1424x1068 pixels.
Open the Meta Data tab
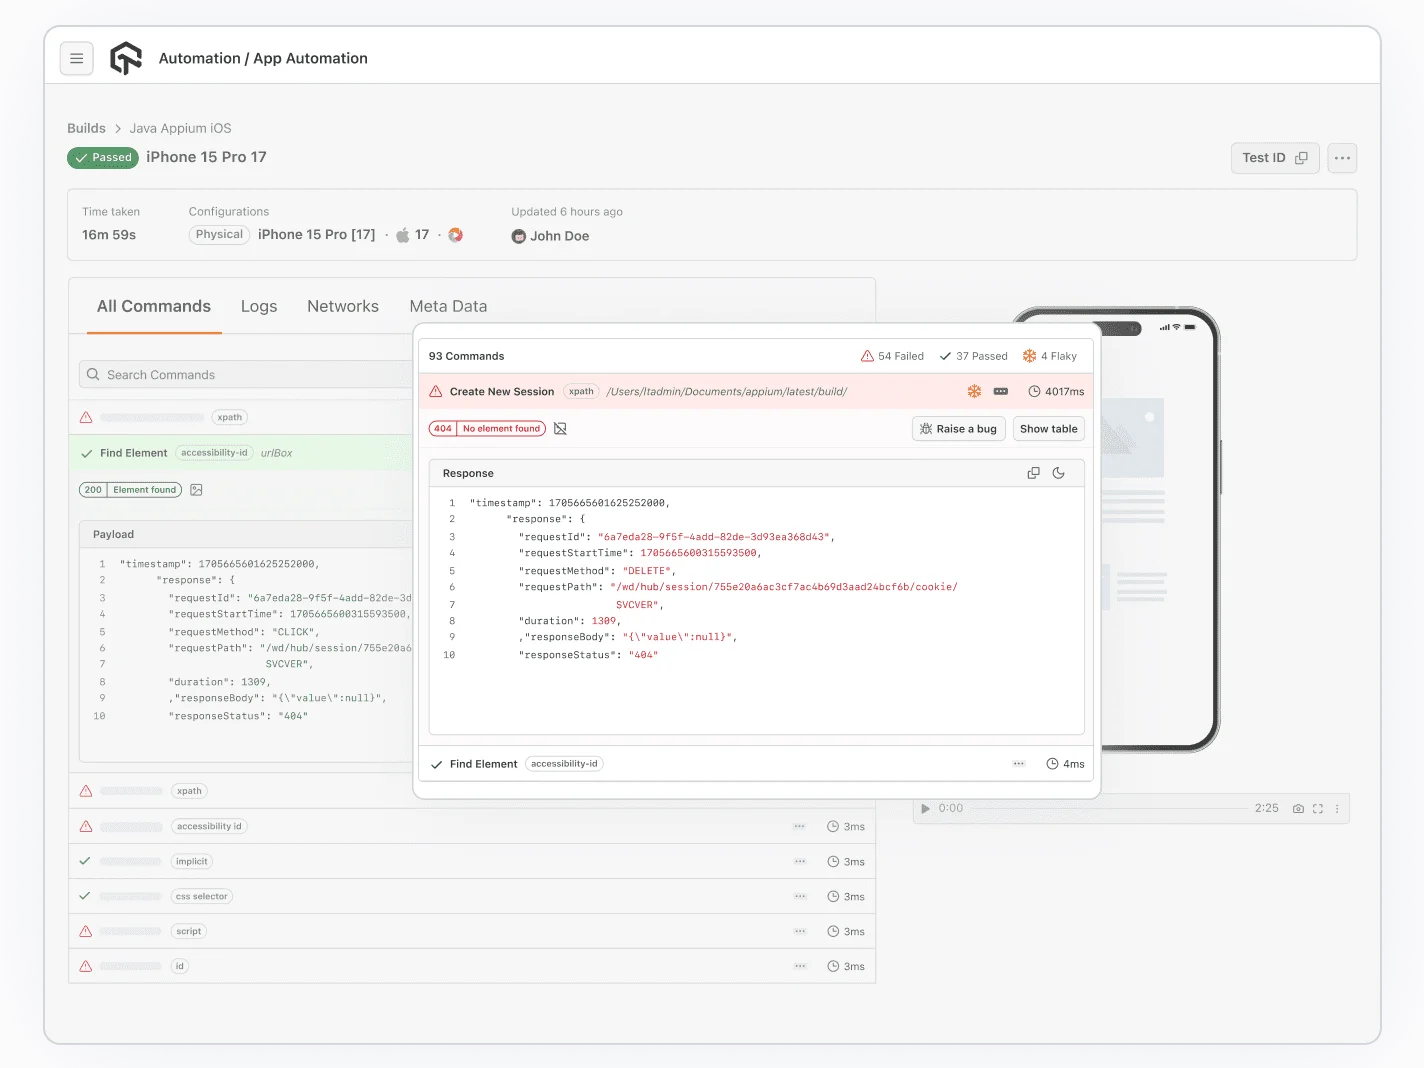[448, 306]
